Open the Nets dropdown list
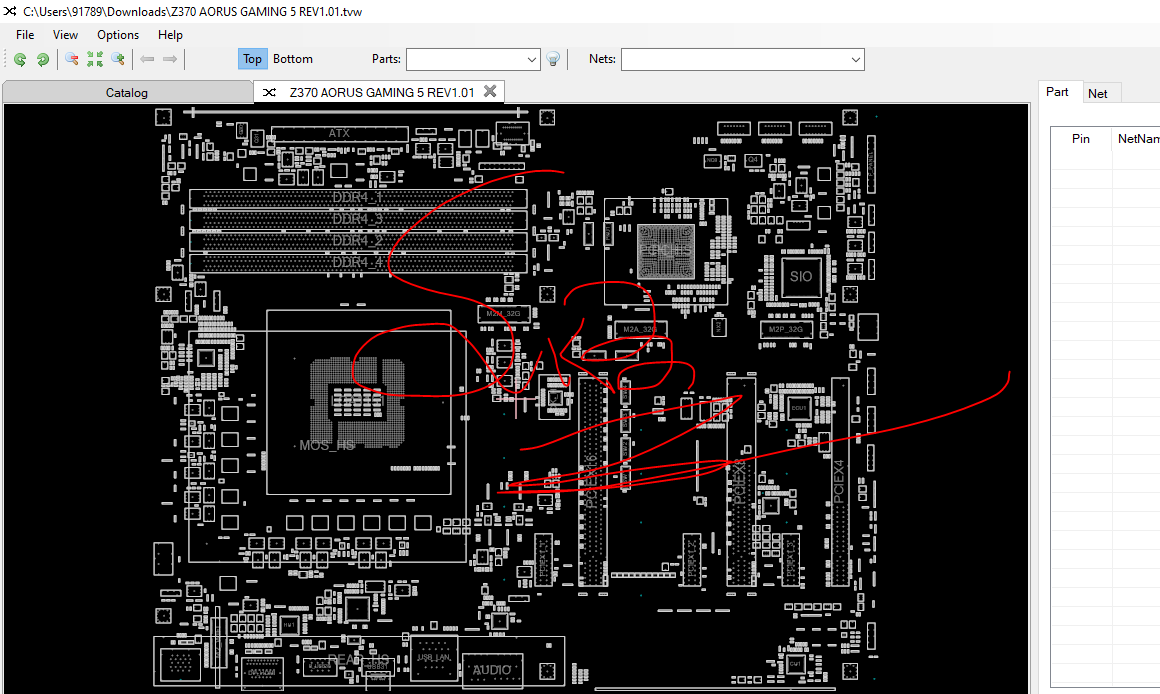The image size is (1160, 694). point(856,59)
